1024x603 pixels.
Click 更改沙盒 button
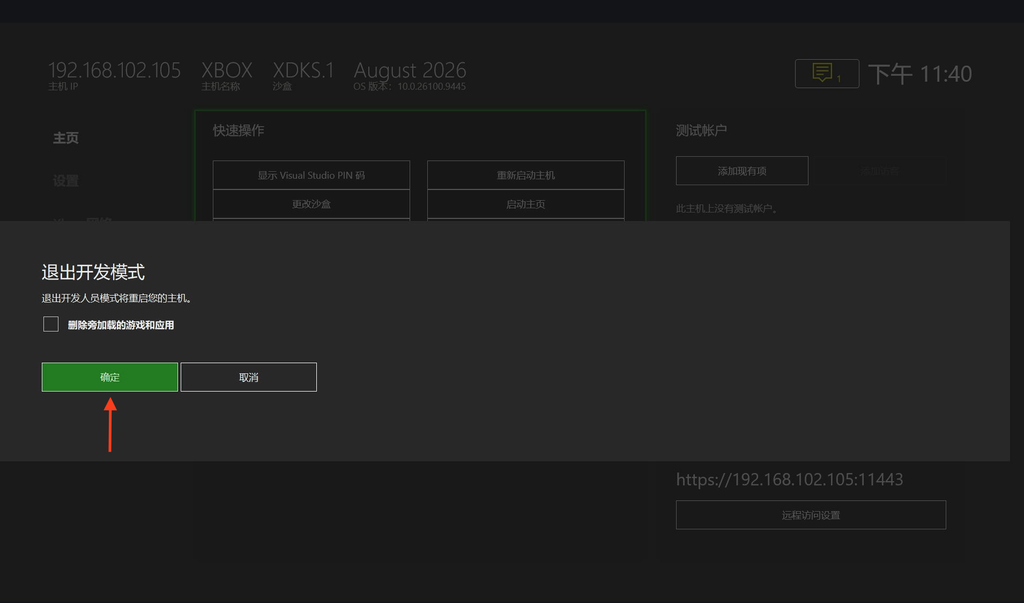tap(312, 204)
